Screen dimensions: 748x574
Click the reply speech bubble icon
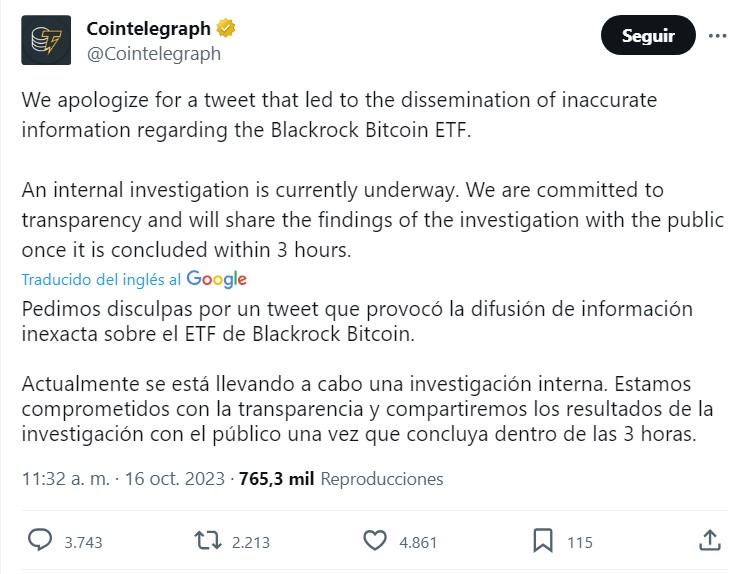(x=40, y=541)
